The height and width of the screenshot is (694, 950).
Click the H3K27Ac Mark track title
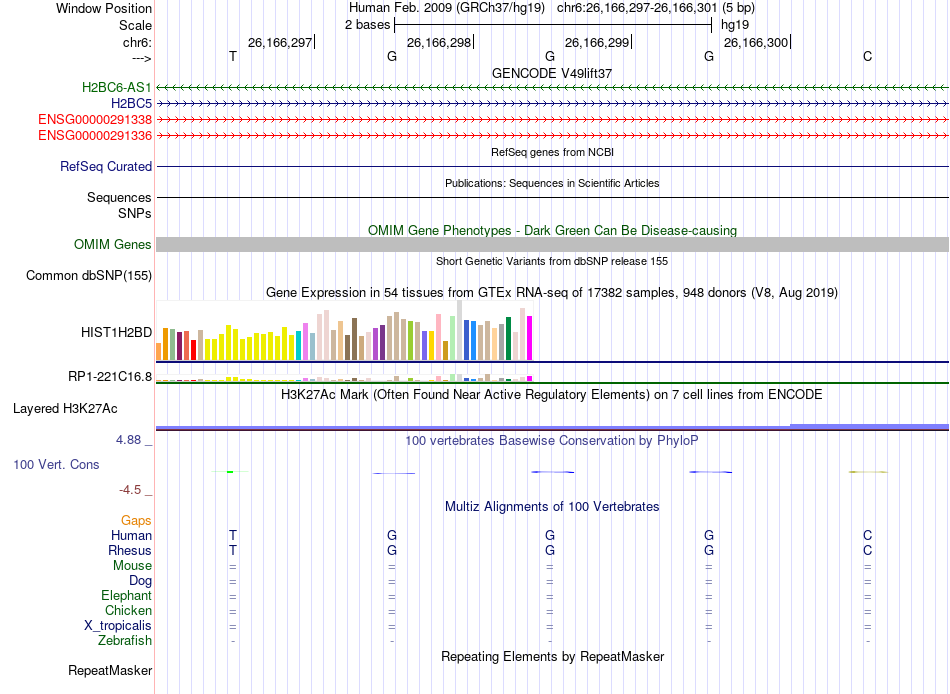(x=551, y=395)
